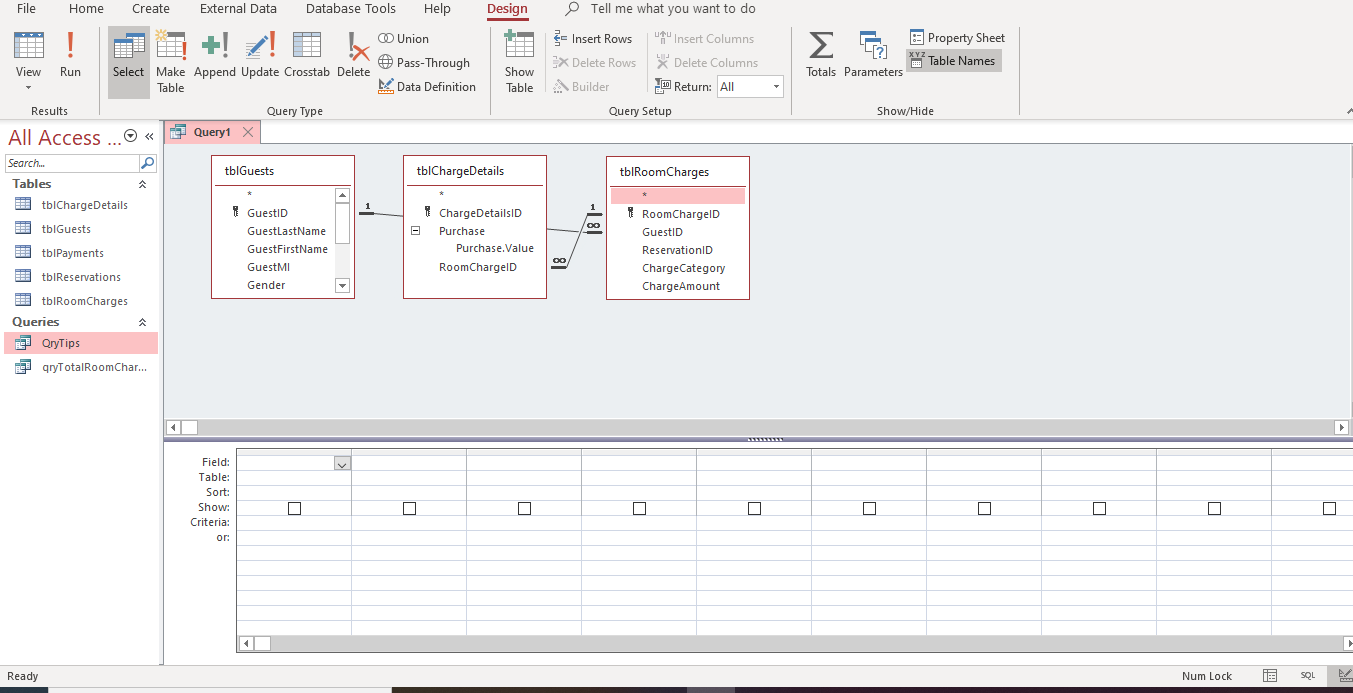
Task: Select tblReservations in navigation pane
Action: 80,277
